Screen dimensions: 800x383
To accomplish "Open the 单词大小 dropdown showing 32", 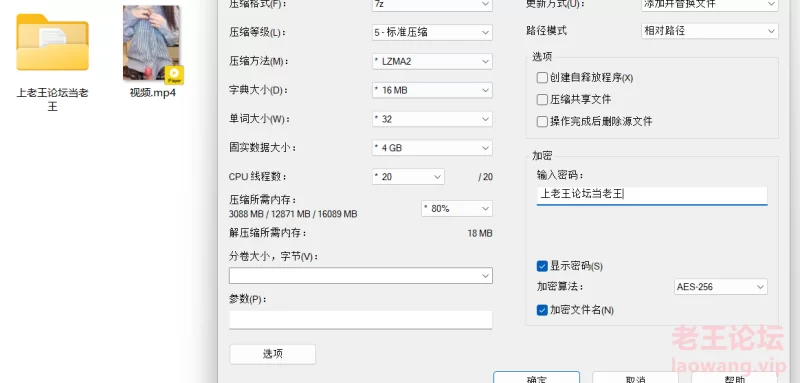I will pos(432,119).
